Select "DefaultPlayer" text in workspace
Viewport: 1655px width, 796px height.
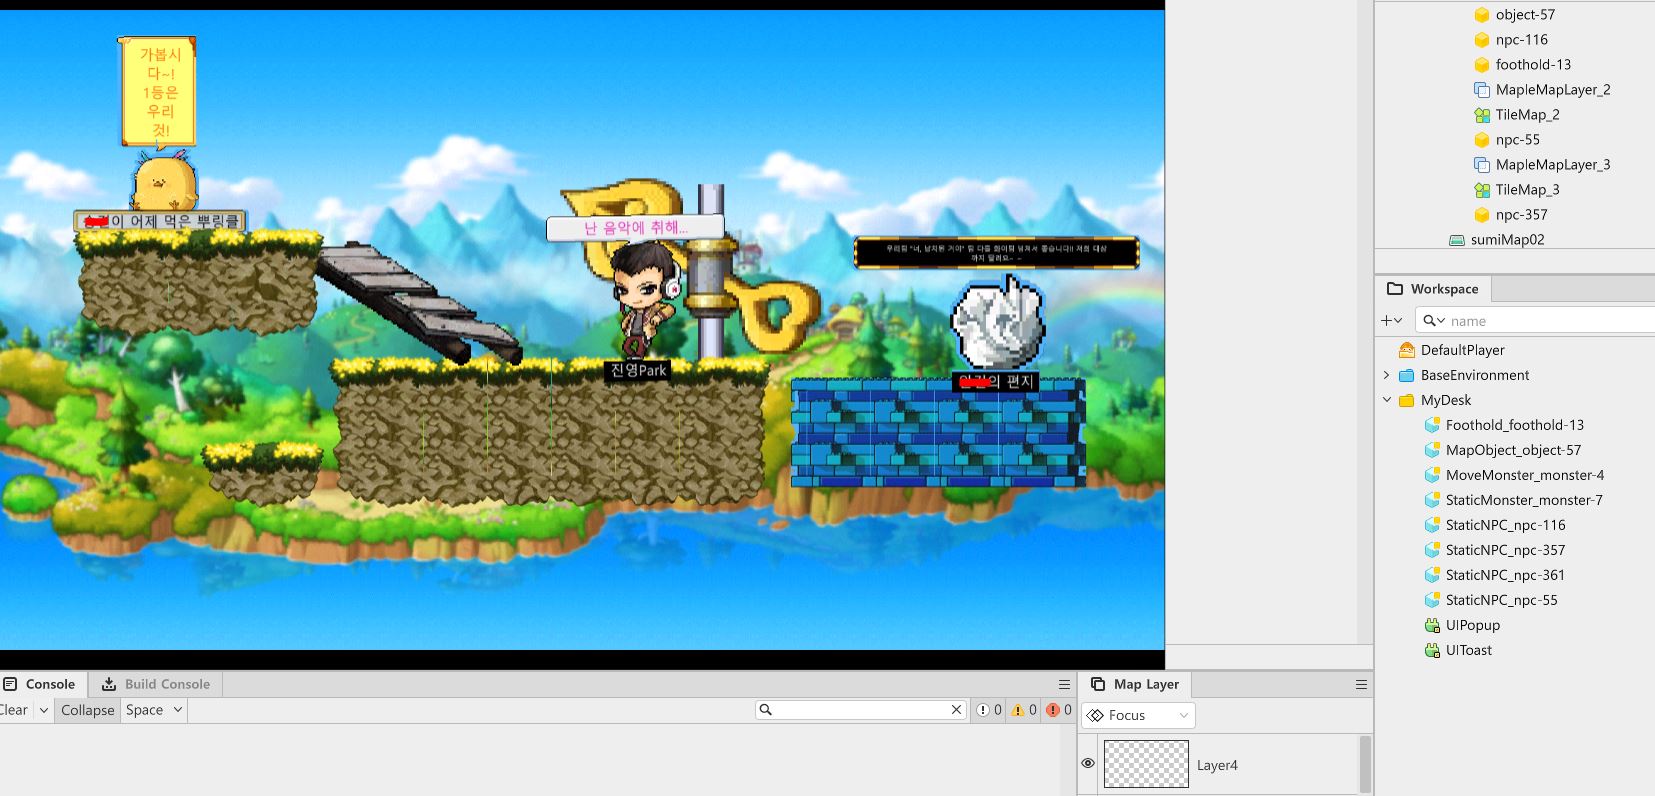pos(1462,350)
